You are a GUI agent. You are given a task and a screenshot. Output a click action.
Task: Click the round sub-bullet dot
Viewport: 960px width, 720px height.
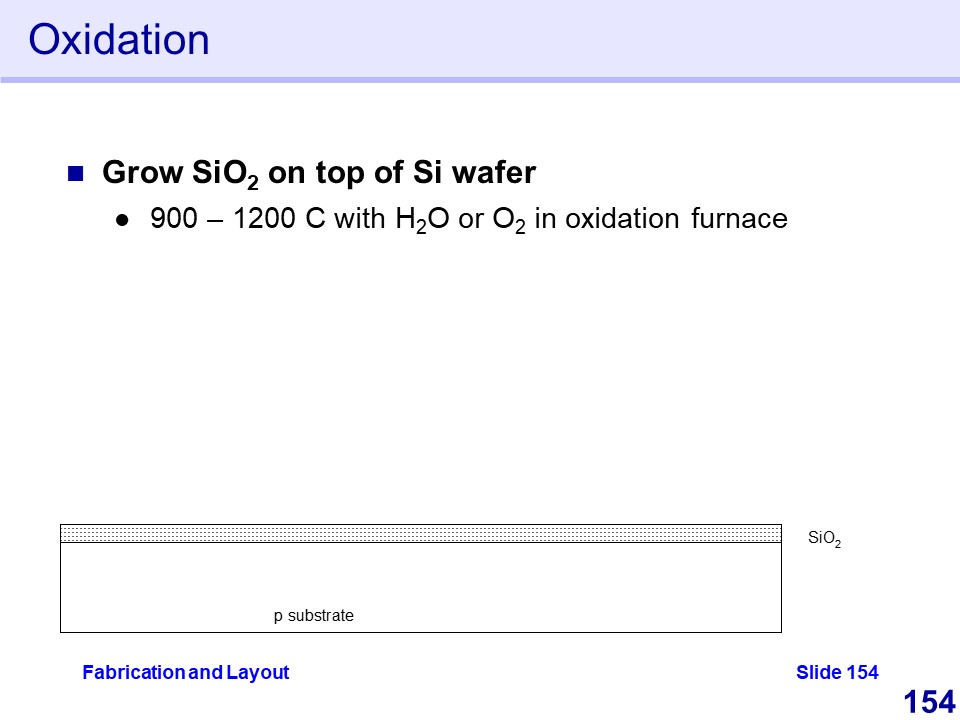[122, 219]
